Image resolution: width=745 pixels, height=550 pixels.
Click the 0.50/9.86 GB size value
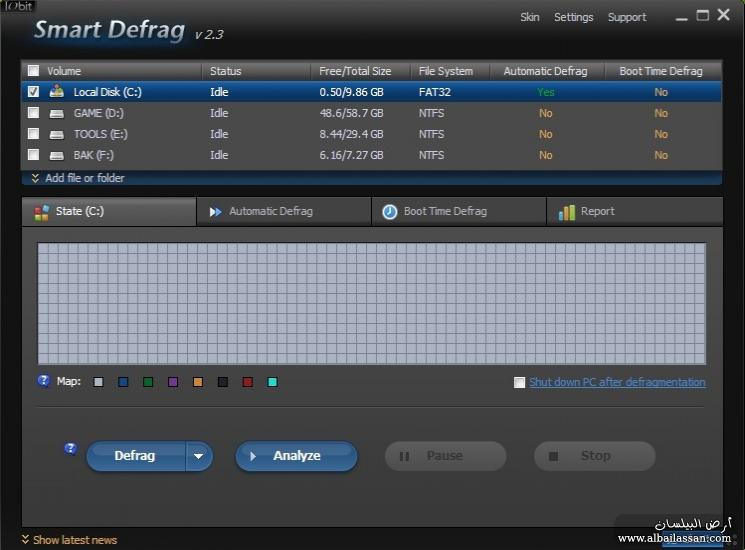(x=352, y=92)
